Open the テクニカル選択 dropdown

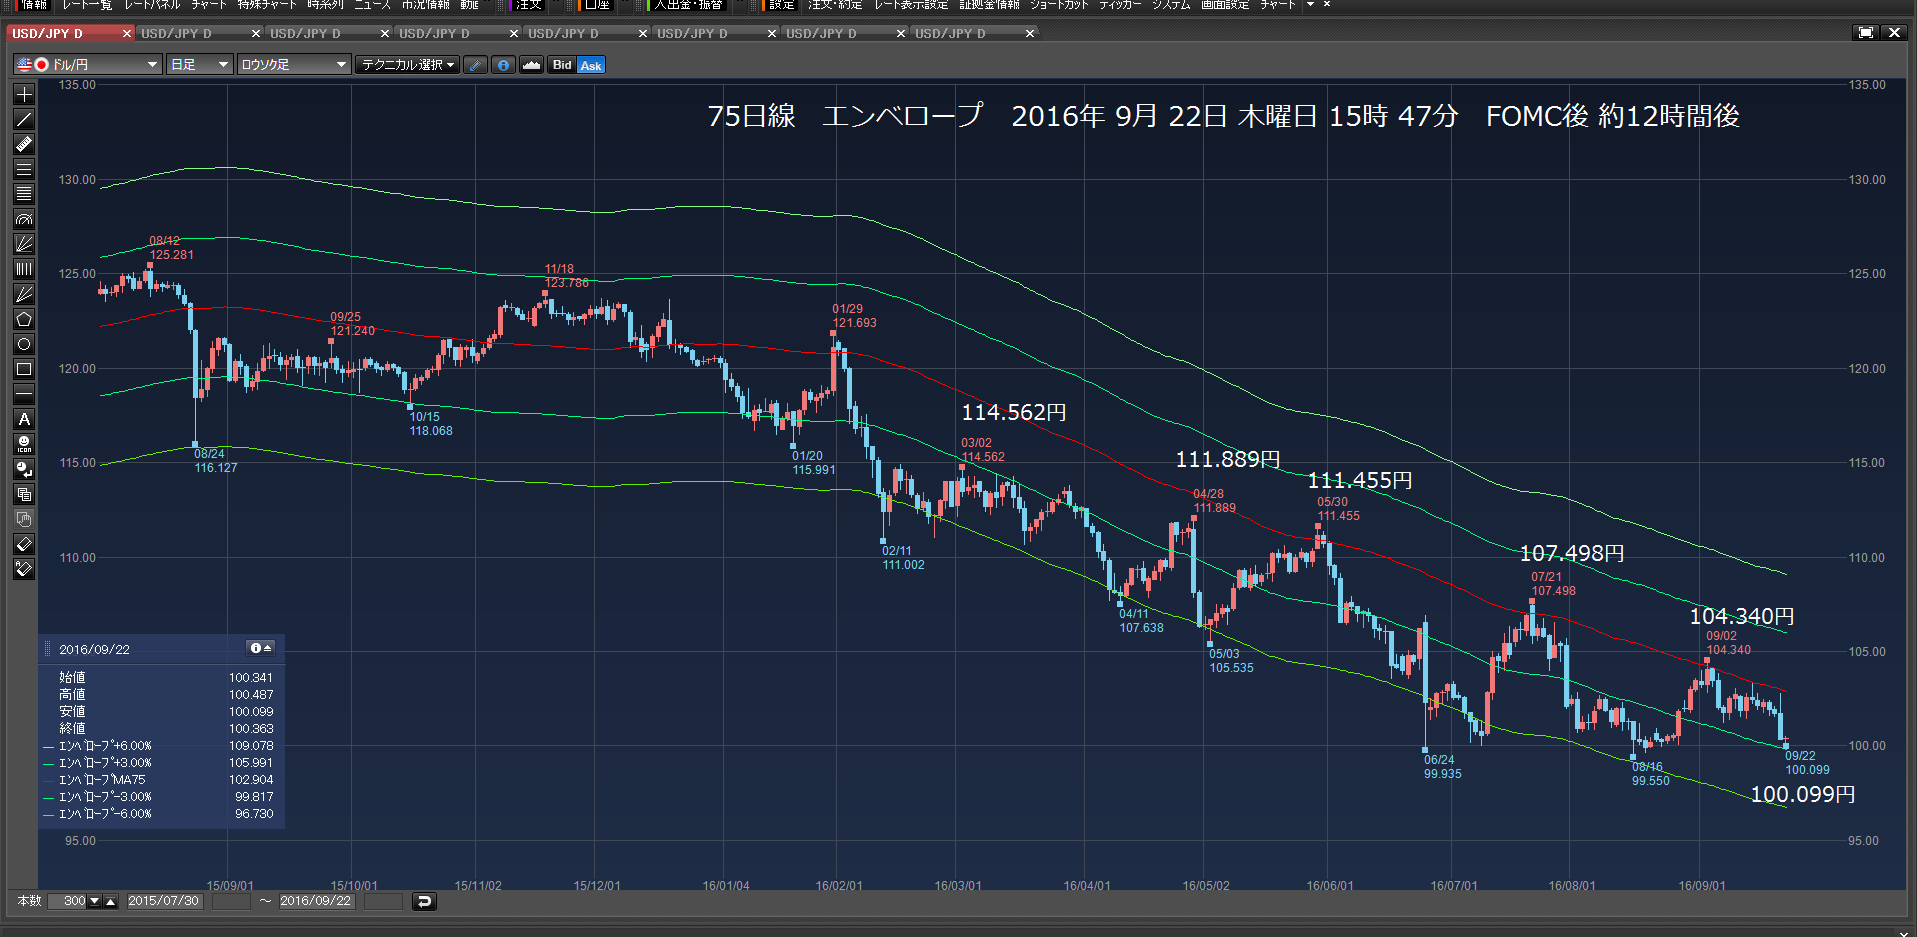tap(408, 65)
